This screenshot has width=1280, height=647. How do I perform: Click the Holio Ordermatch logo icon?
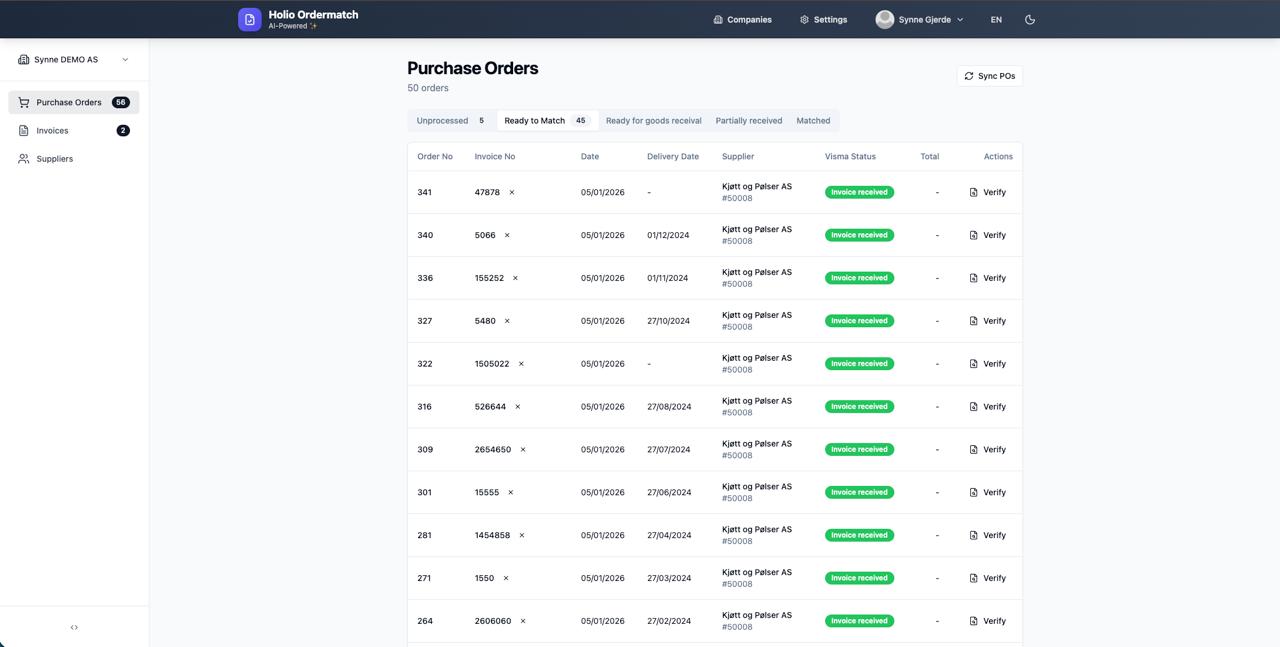[x=249, y=19]
